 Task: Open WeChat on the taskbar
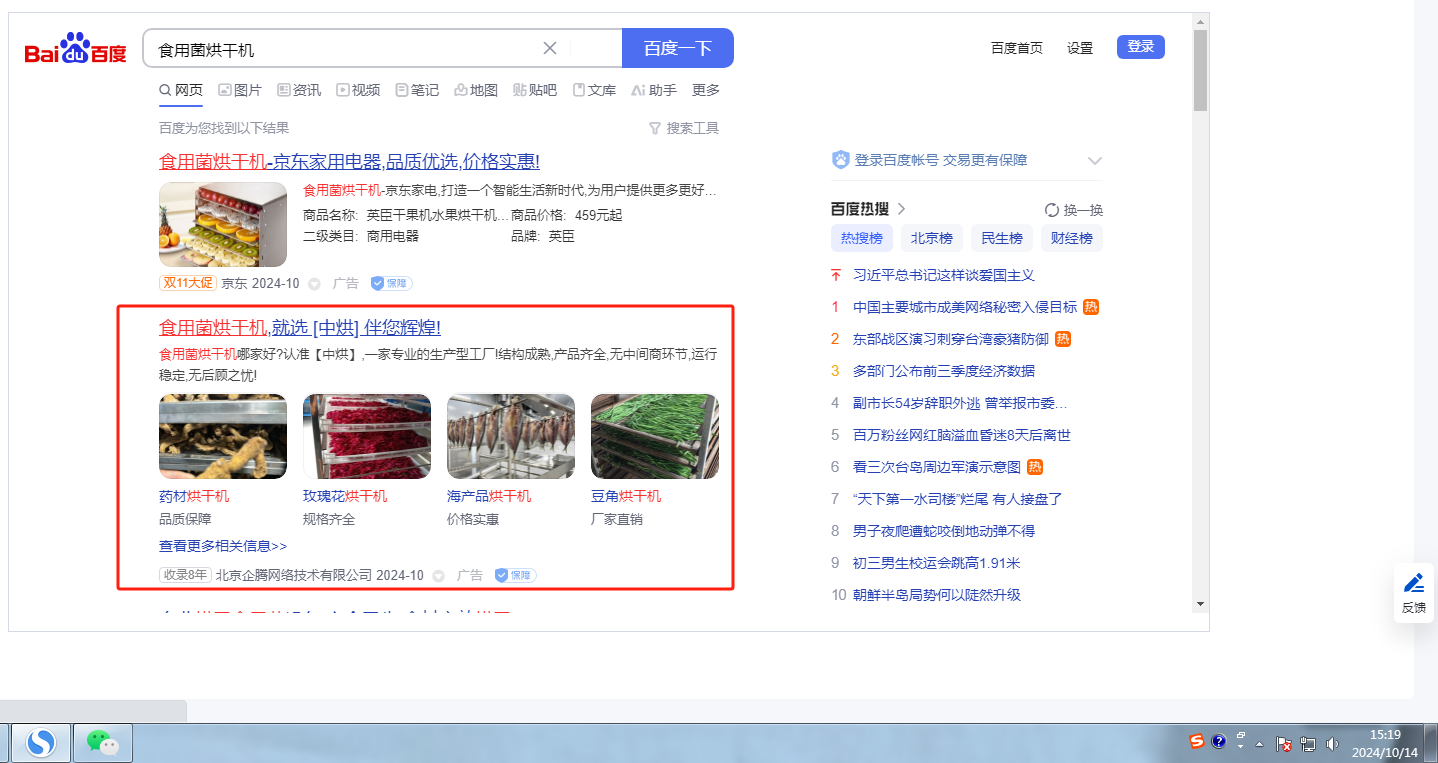tap(102, 742)
